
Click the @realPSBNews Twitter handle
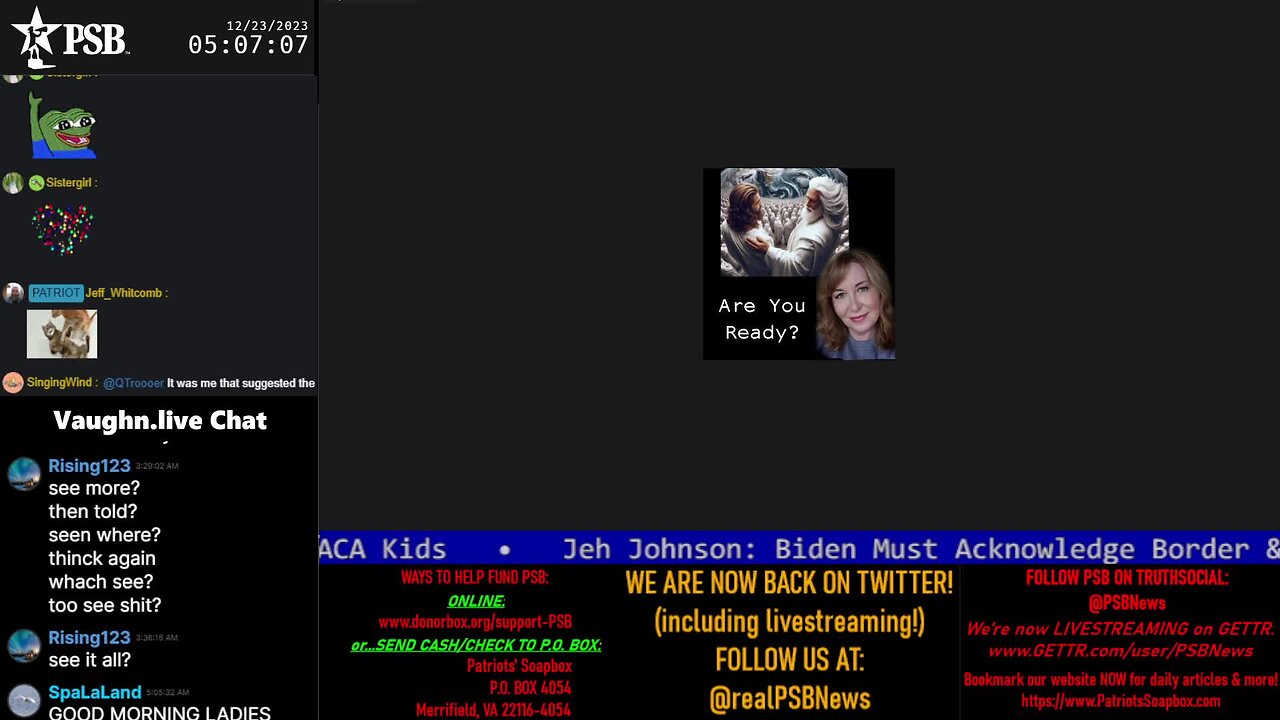[x=790, y=699]
